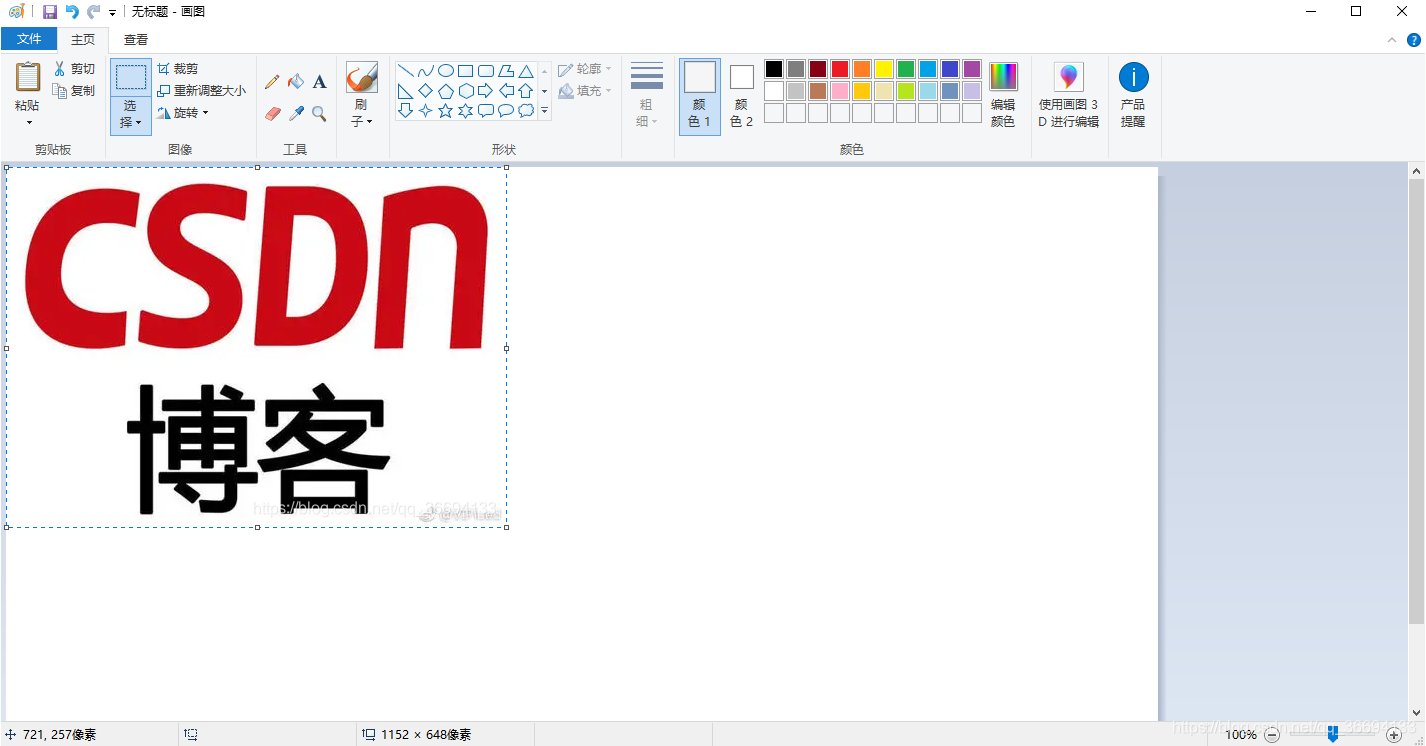Click the rectangular selection tool icon
Screen dimensions: 1426x746
pyautogui.click(x=131, y=78)
